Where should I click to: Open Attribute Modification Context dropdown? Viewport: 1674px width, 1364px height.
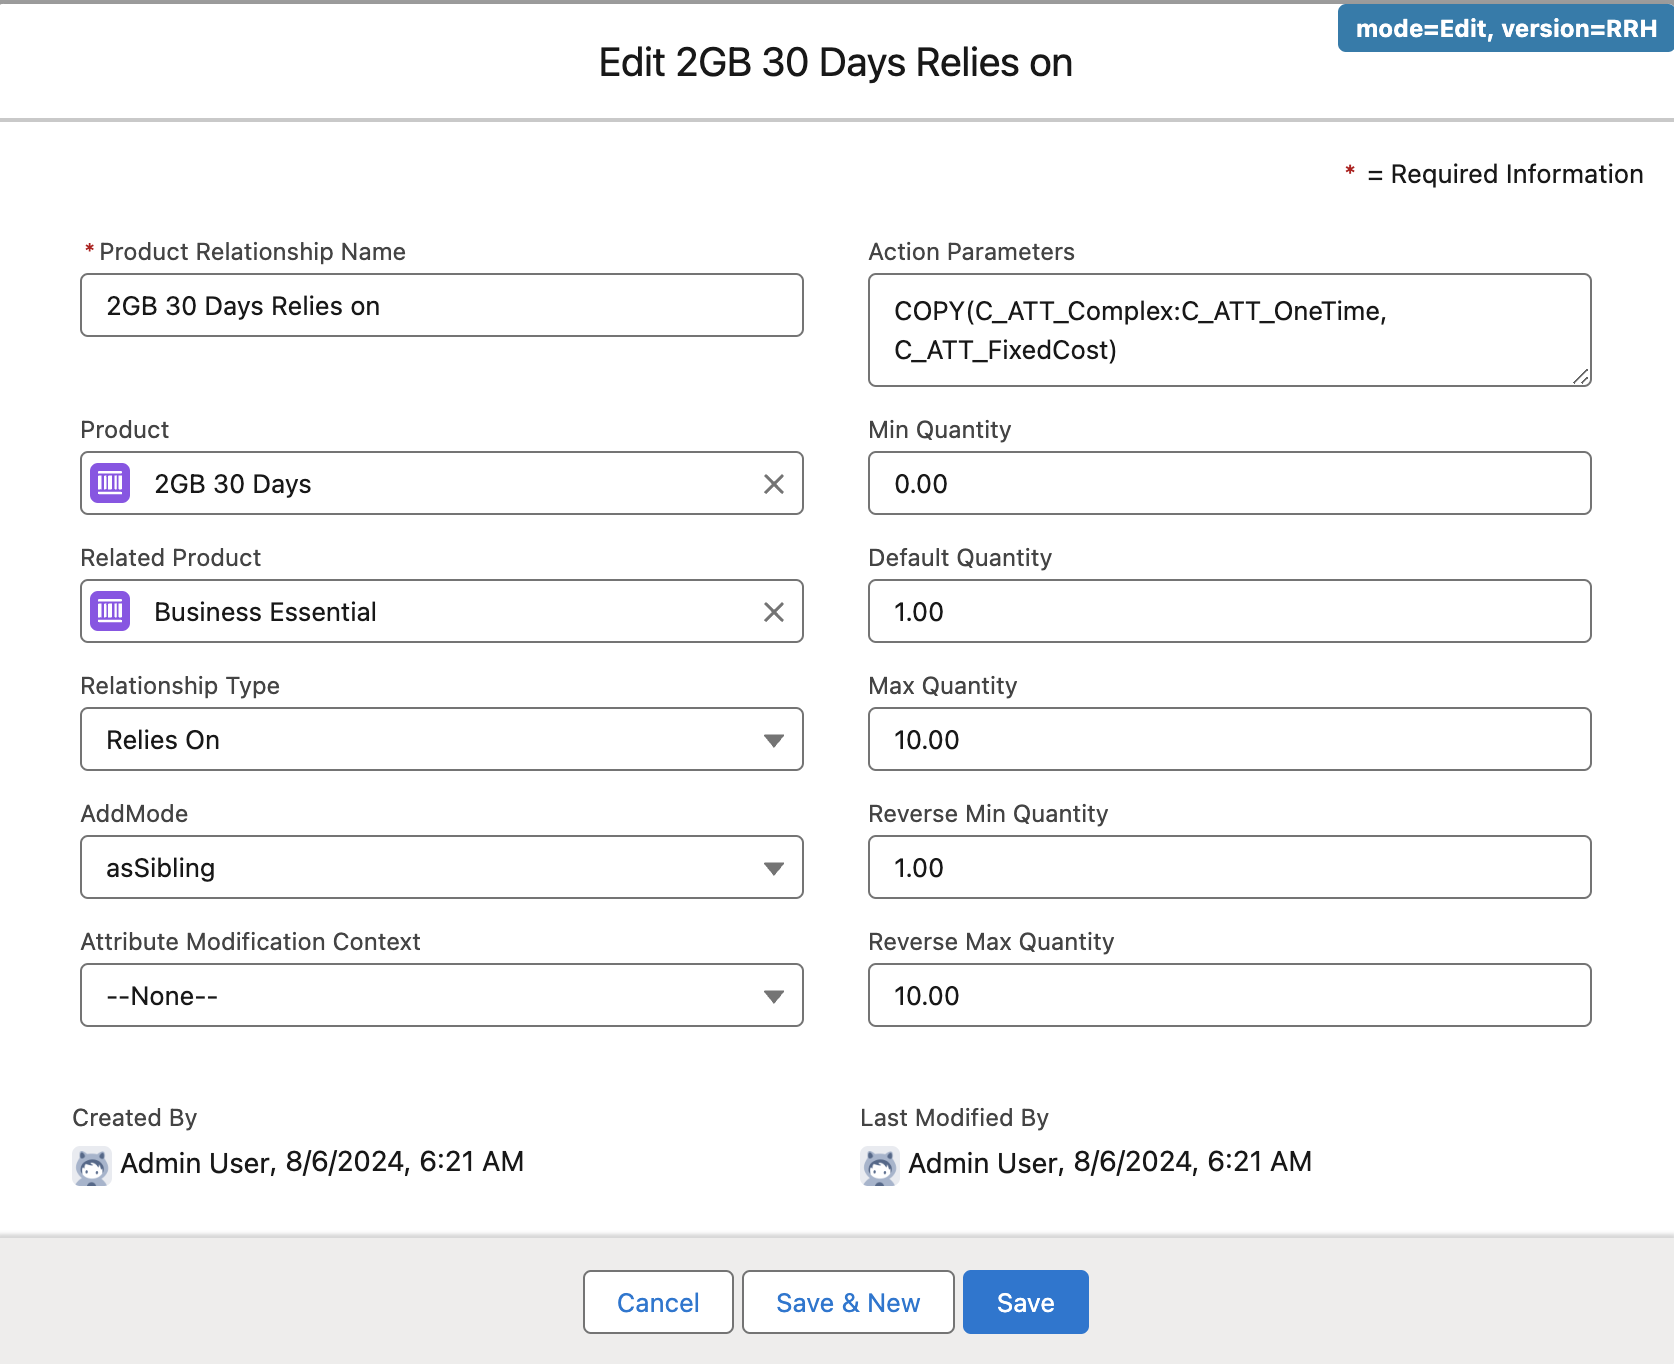442,995
